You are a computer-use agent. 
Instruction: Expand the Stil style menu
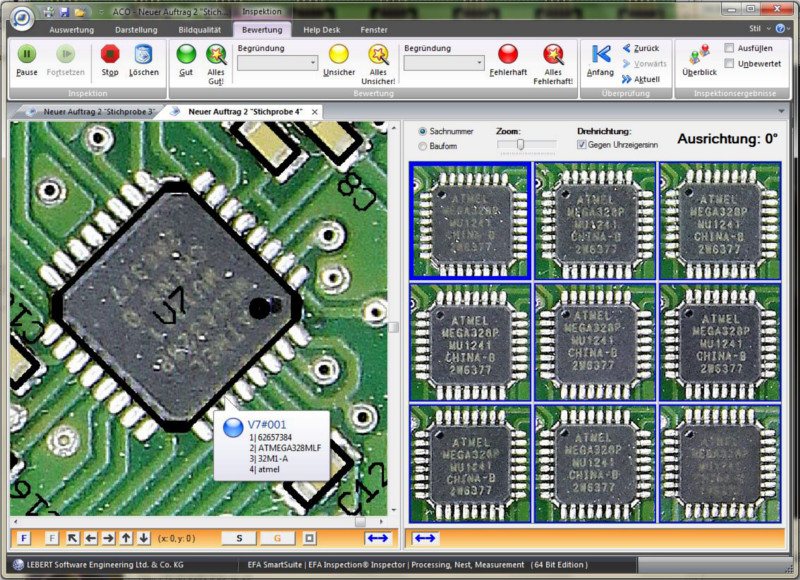[758, 29]
